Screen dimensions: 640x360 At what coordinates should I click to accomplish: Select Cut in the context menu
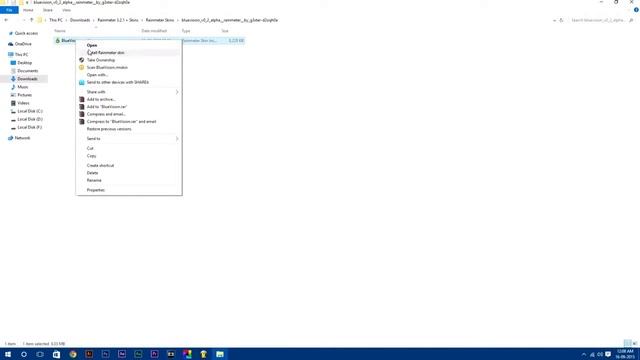(x=90, y=148)
